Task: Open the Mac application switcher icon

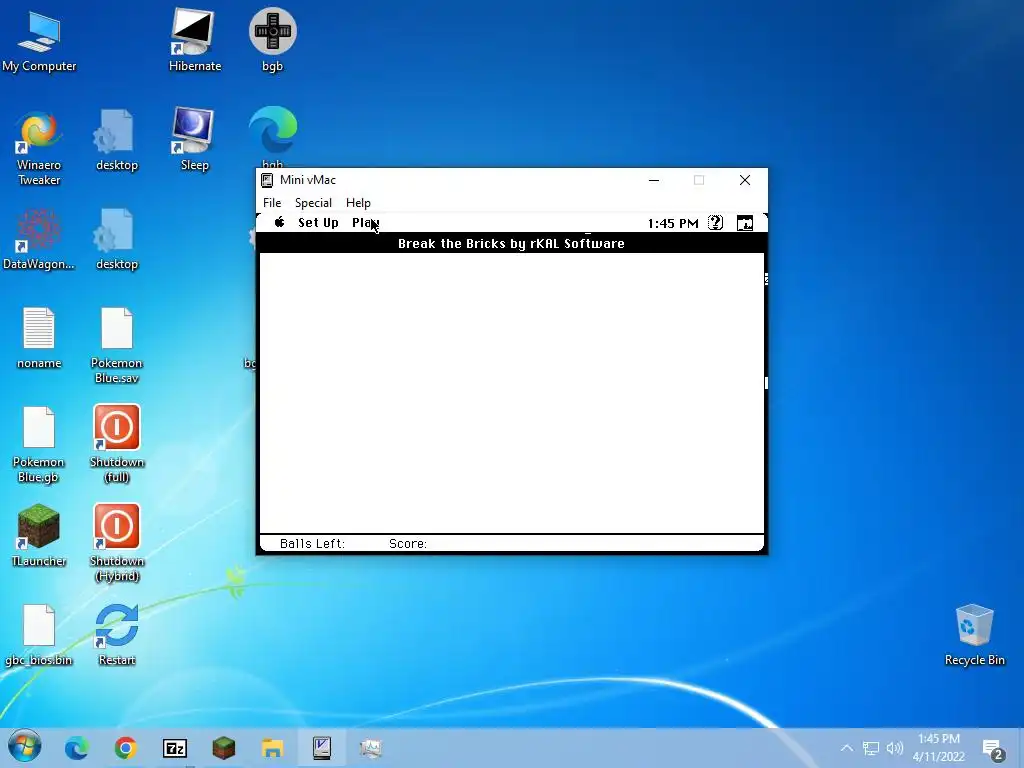Action: click(745, 223)
